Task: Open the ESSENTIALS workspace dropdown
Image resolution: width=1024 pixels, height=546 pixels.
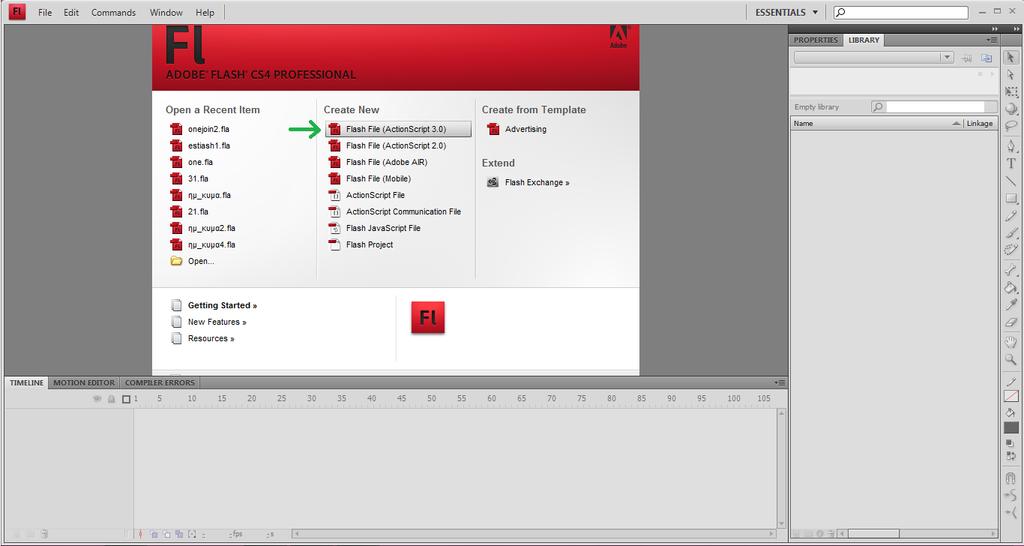Action: 786,12
